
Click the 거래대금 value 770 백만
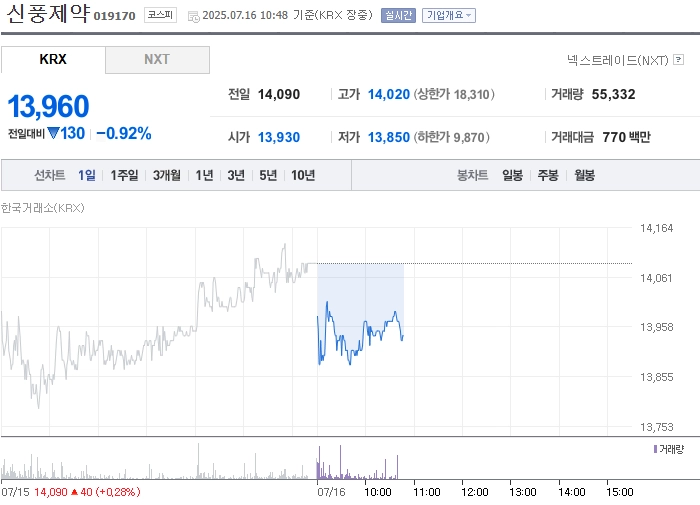click(626, 137)
